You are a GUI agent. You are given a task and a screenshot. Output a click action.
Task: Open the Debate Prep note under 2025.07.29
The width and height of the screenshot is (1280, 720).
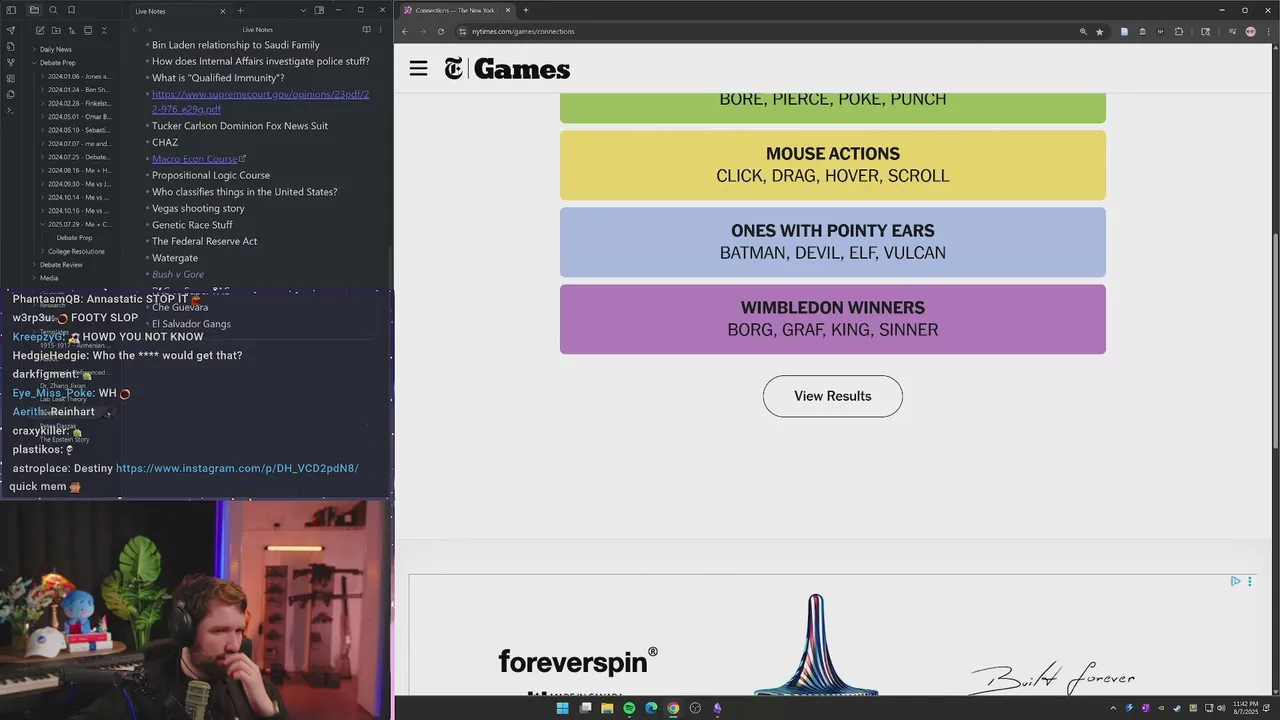tap(74, 238)
